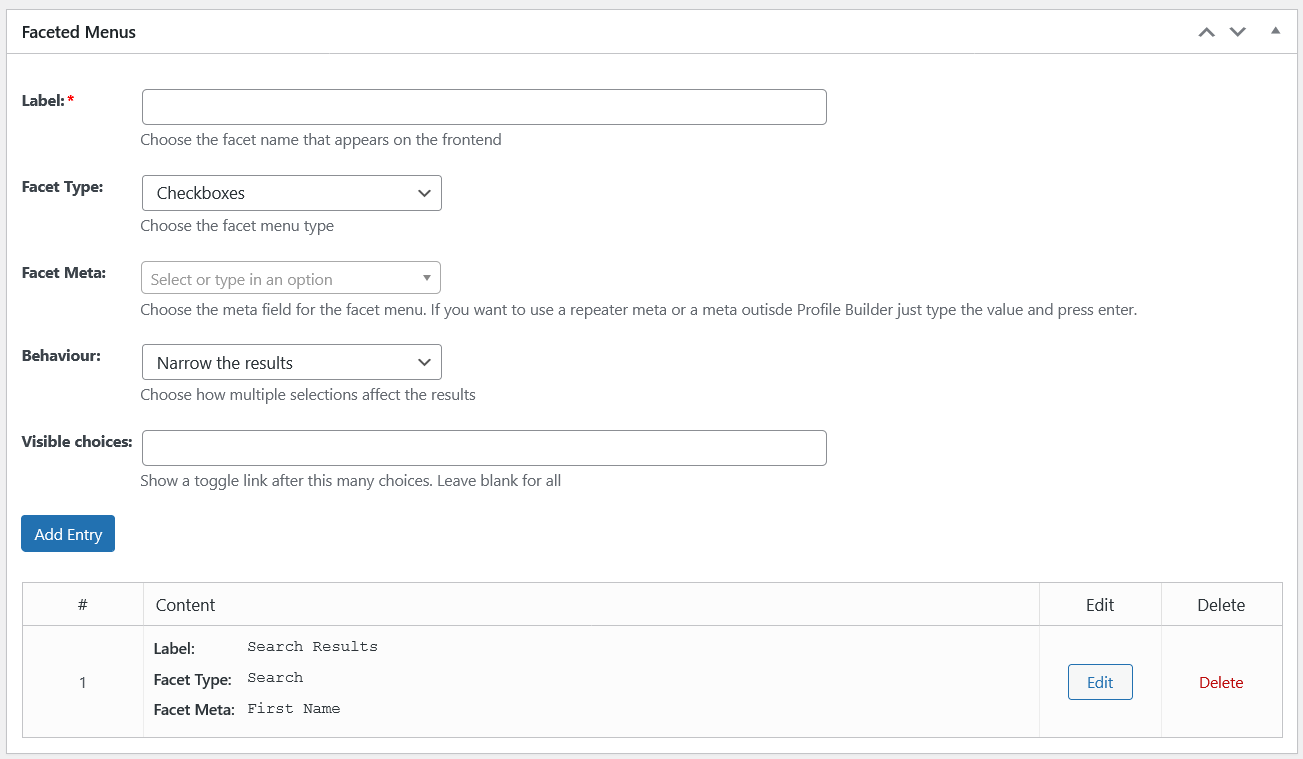This screenshot has height=759, width=1303.
Task: Click the Edit column header
Action: click(1100, 605)
